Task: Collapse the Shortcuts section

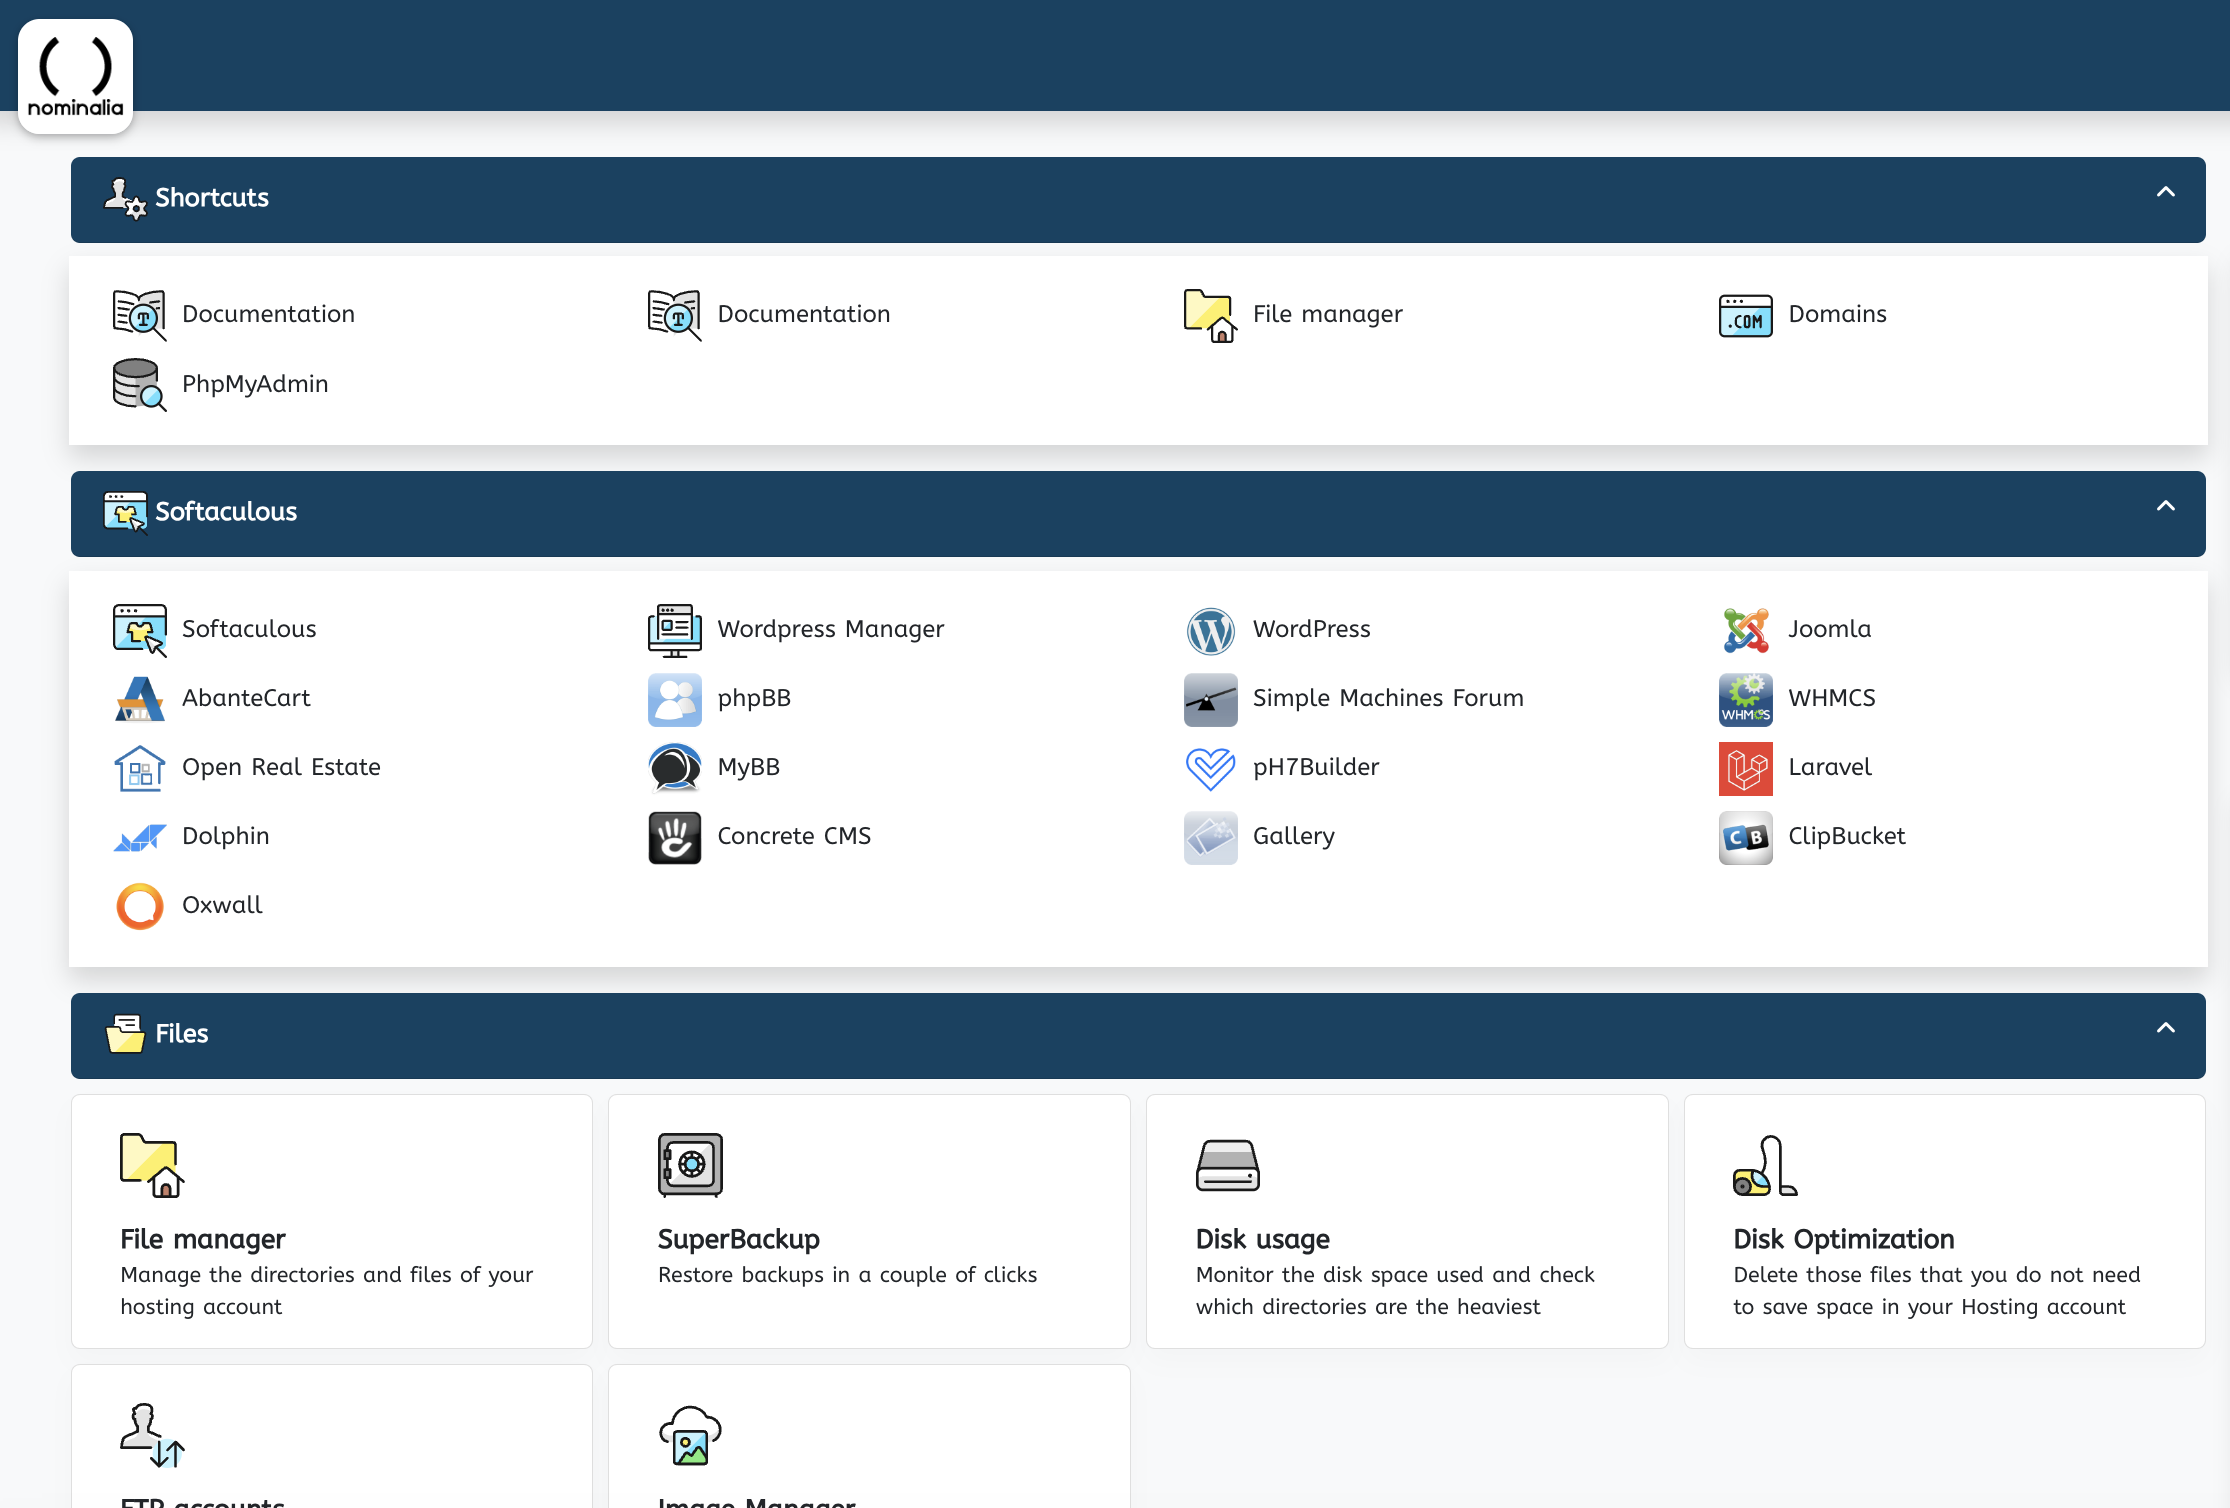Action: (x=2165, y=192)
